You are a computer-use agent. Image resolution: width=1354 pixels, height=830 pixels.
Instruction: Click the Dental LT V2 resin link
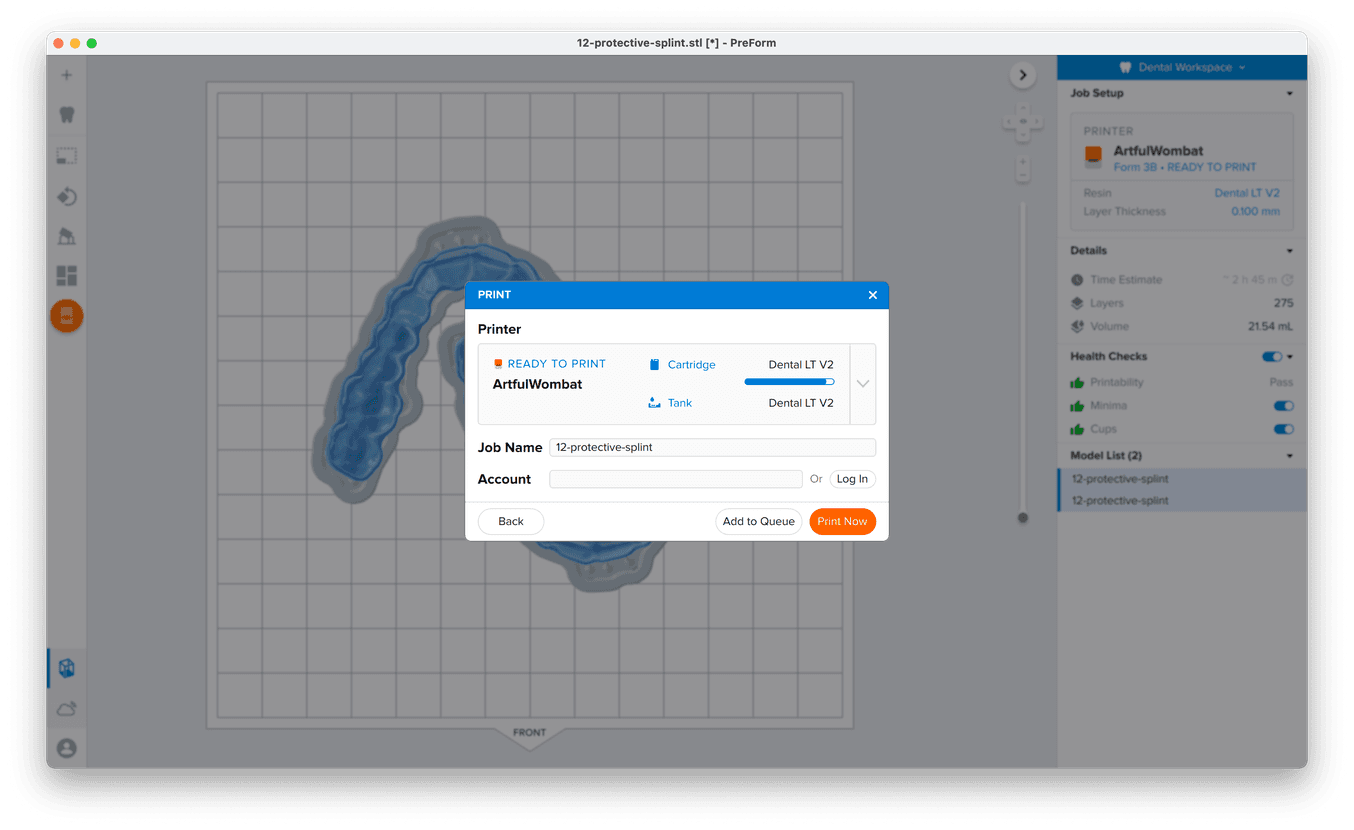pyautogui.click(x=1246, y=193)
